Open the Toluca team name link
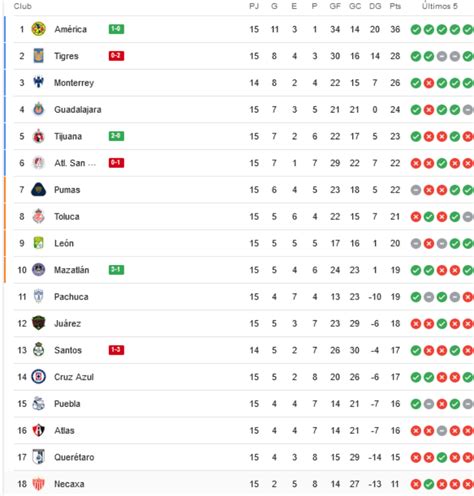The height and width of the screenshot is (496, 474). [67, 217]
